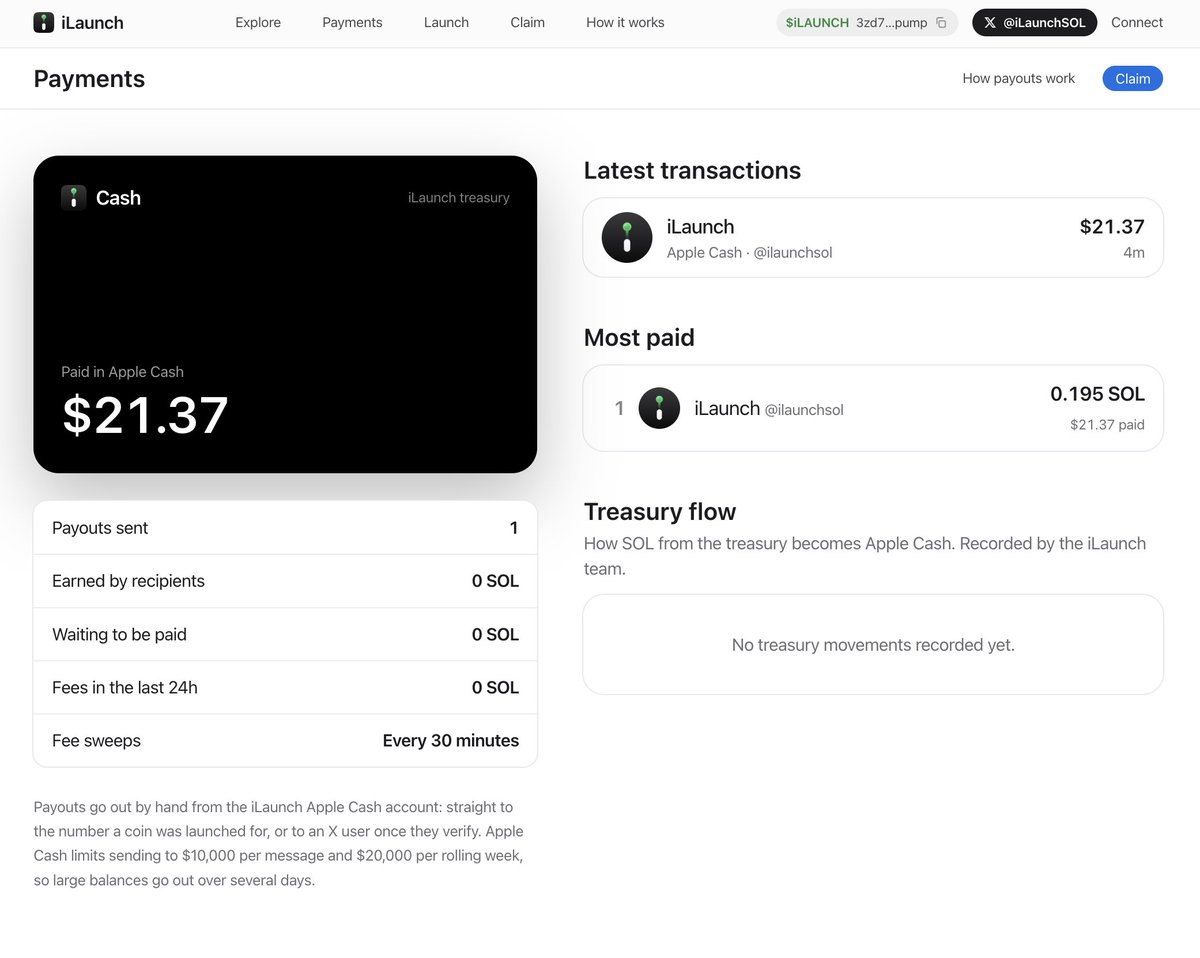
Task: Click Fees in the last 24h label
Action: point(125,687)
